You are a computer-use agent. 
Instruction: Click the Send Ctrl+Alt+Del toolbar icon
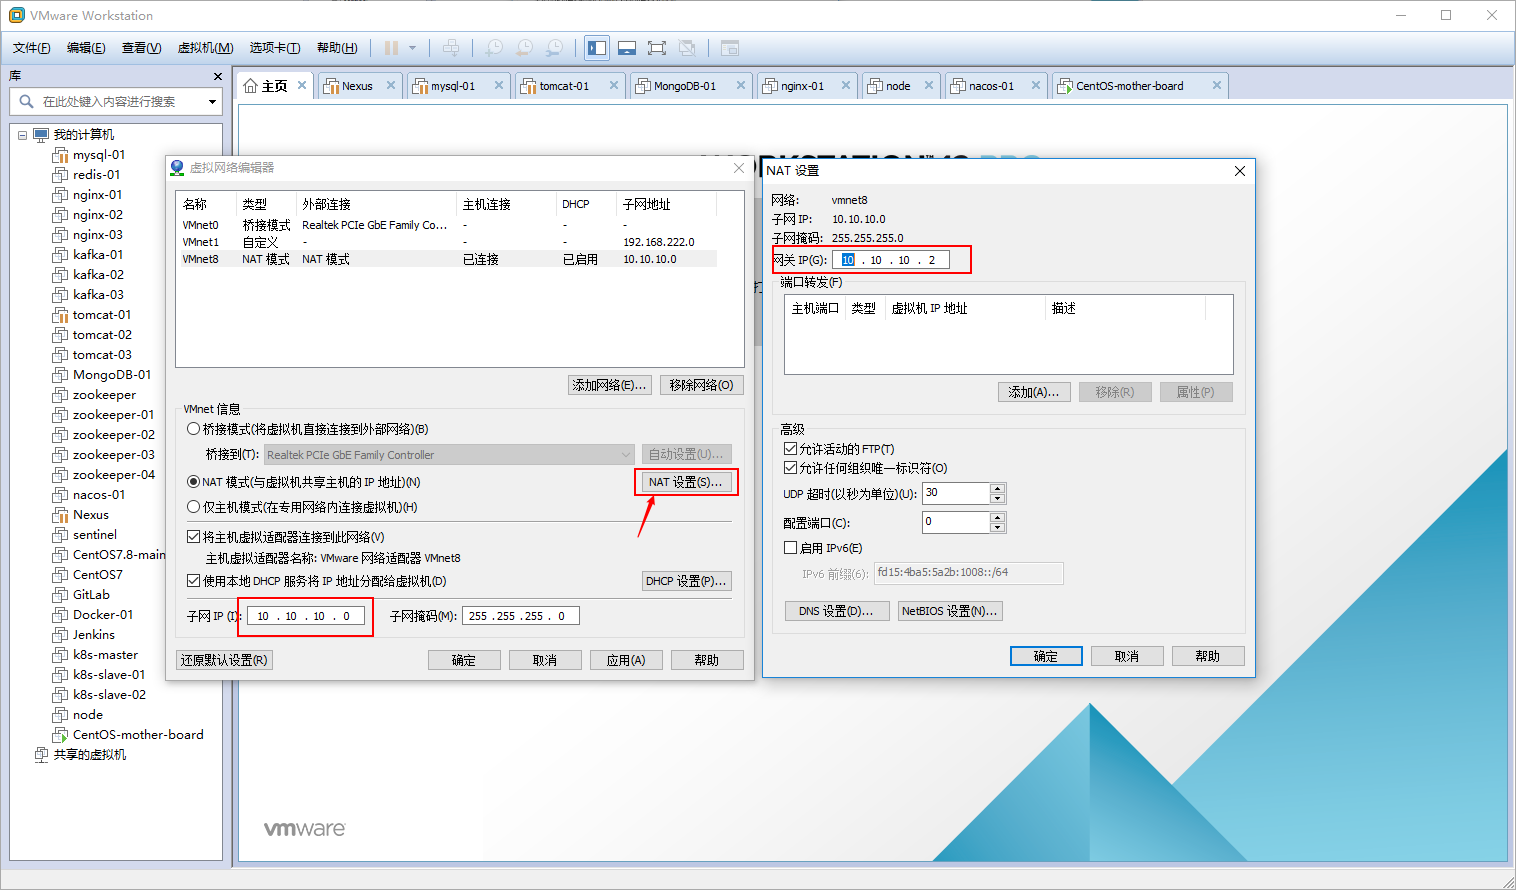(x=451, y=48)
